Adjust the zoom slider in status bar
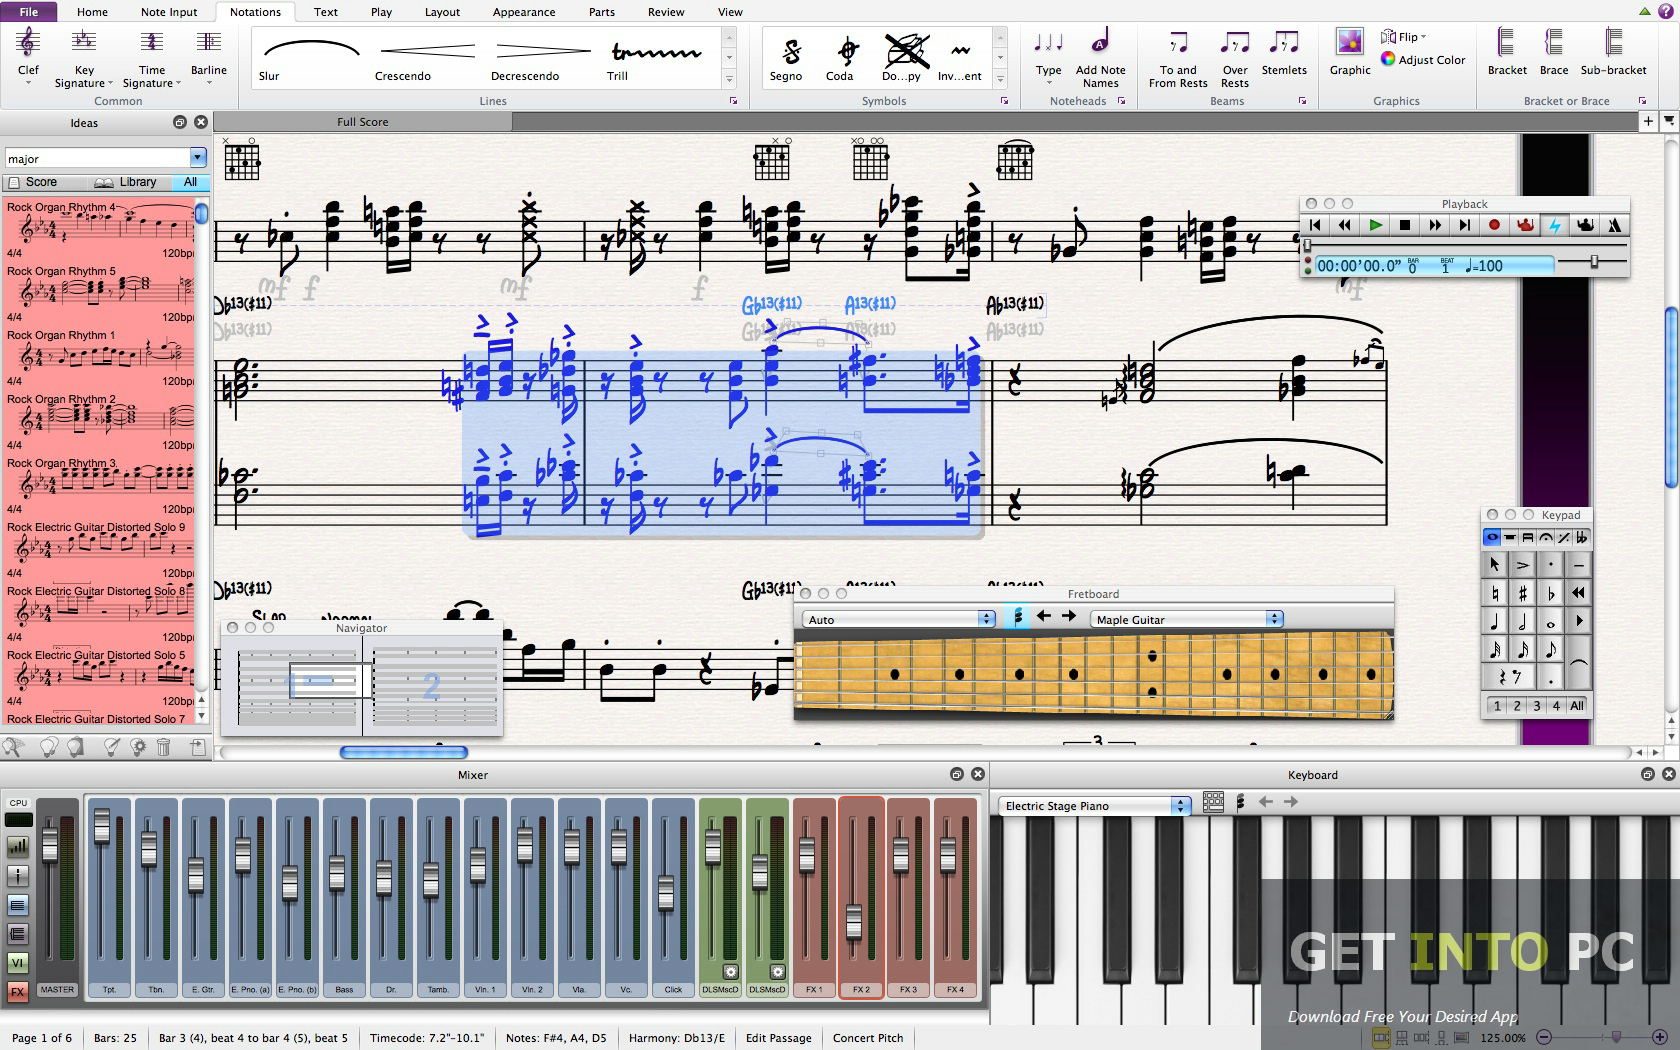This screenshot has height=1050, width=1680. tap(1615, 1038)
